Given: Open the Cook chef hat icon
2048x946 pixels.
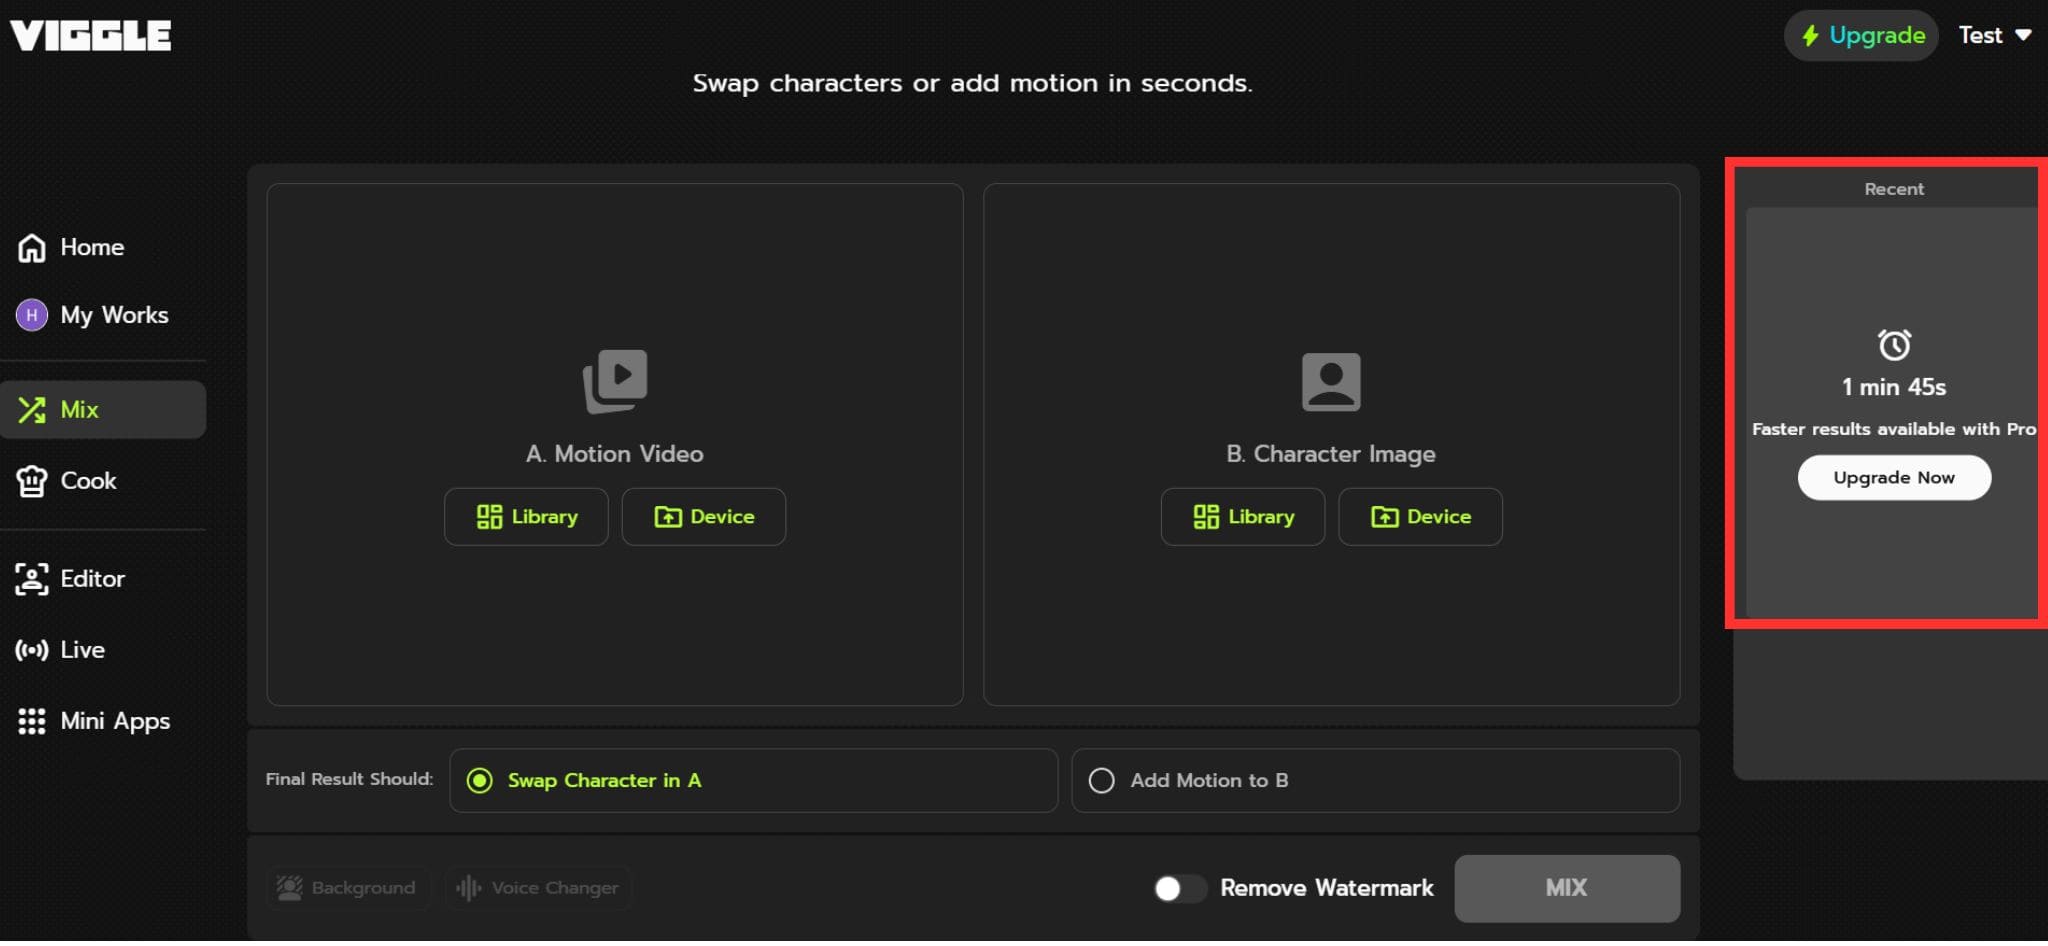Looking at the screenshot, I should coord(32,481).
